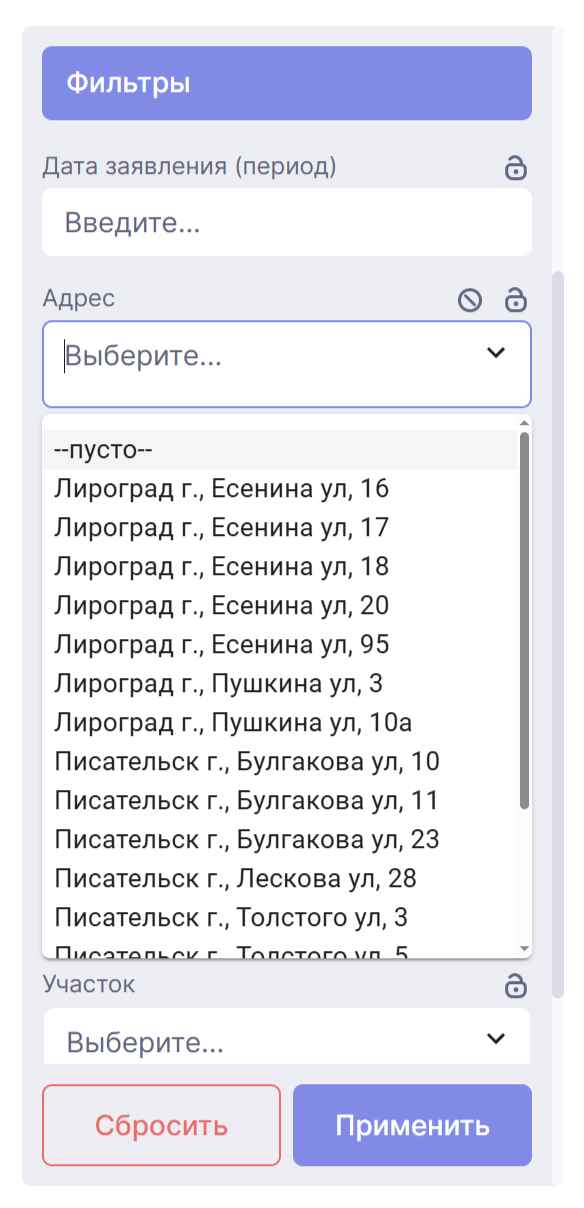Click the "Применить" apply button
The height and width of the screenshot is (1208, 584).
pyautogui.click(x=413, y=1125)
